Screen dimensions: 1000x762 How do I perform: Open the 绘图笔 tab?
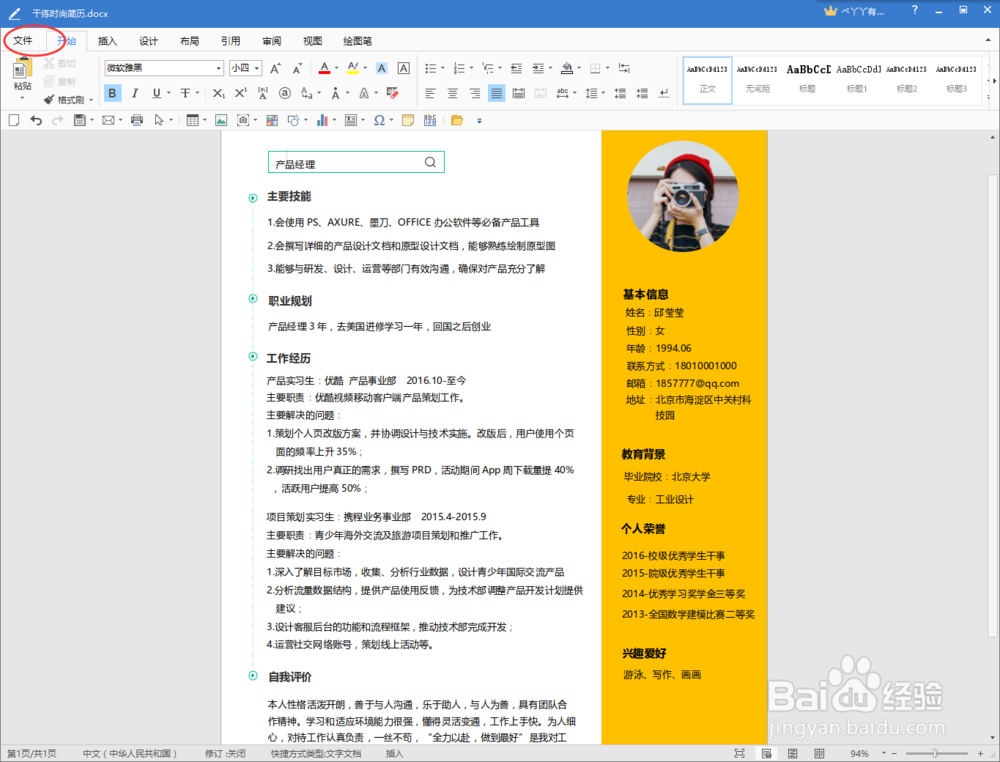coord(358,41)
